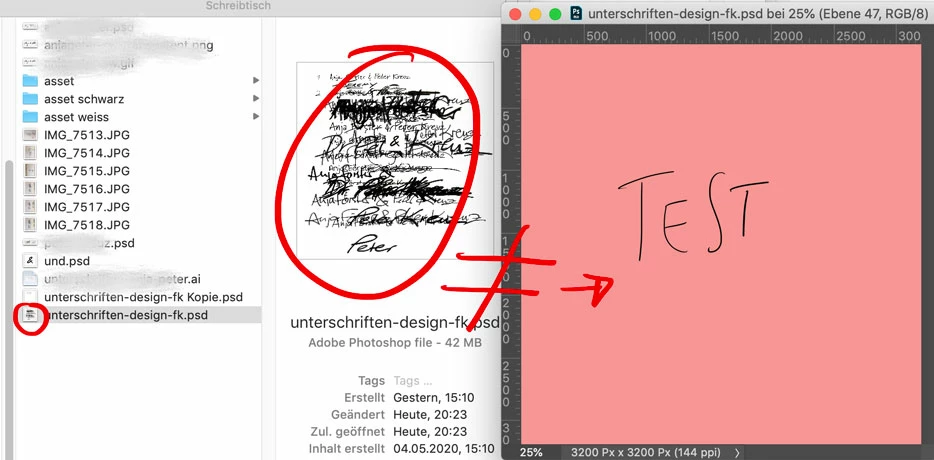Click the Photoshop document icon in title bar
Screen dimensions: 934x460
(576, 13)
